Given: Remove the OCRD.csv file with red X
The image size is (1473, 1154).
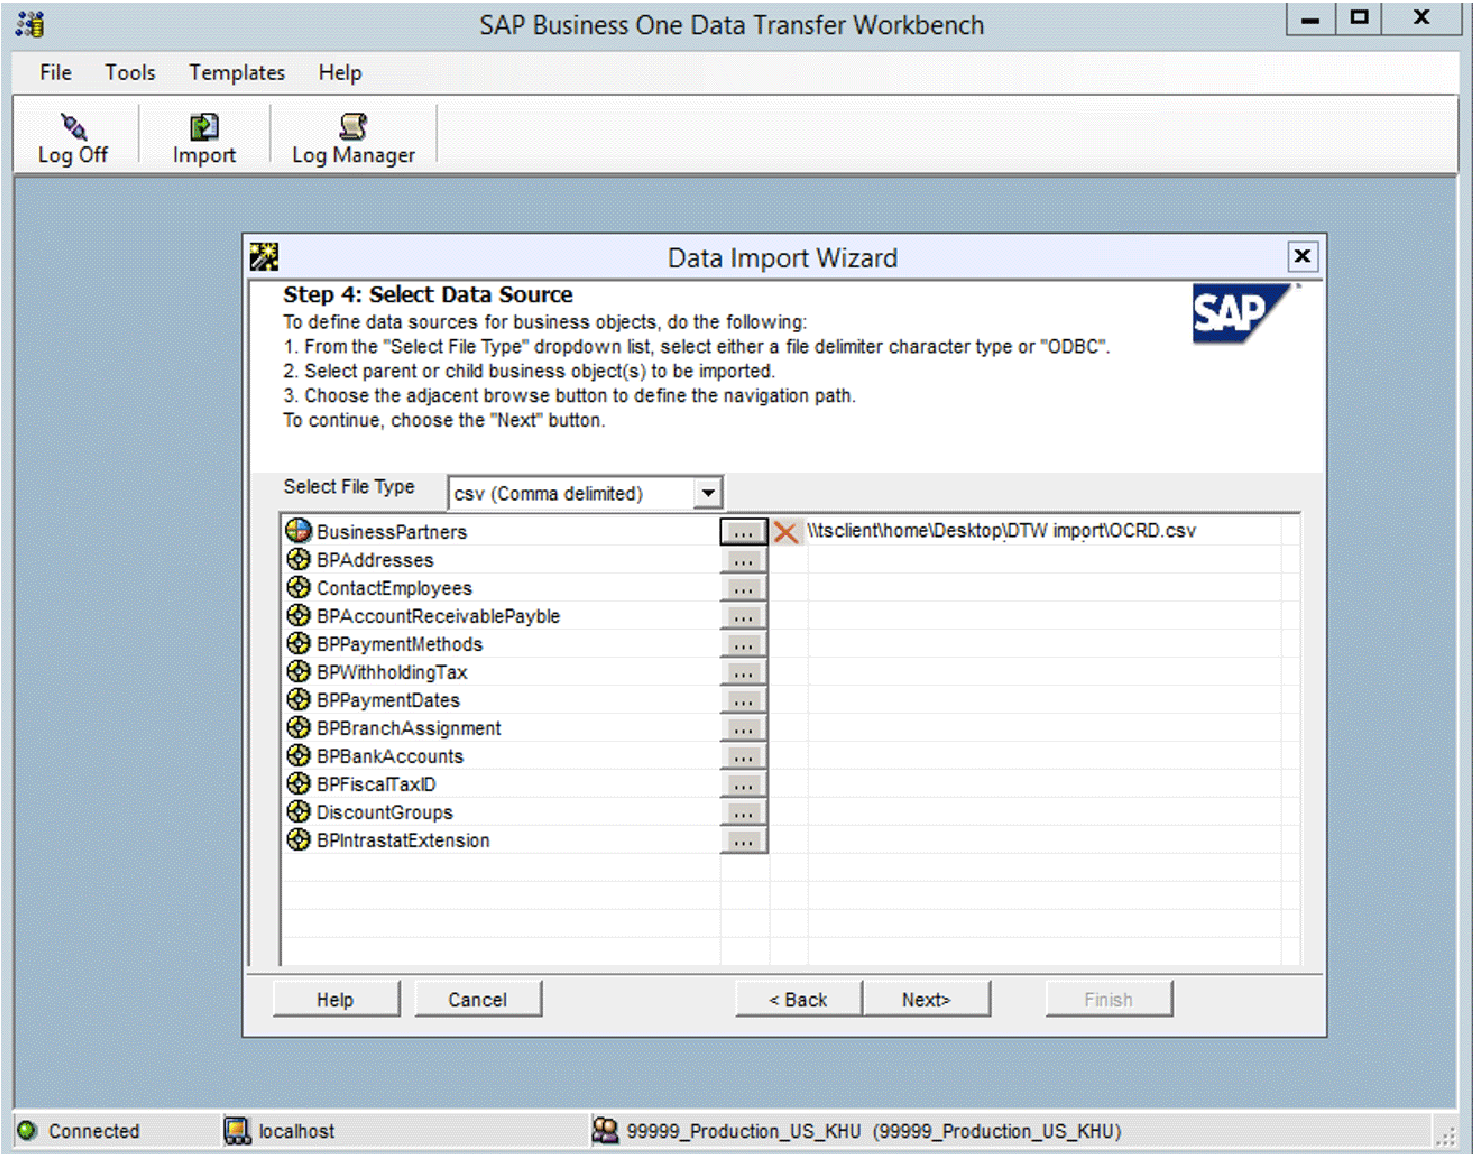Looking at the screenshot, I should [786, 532].
